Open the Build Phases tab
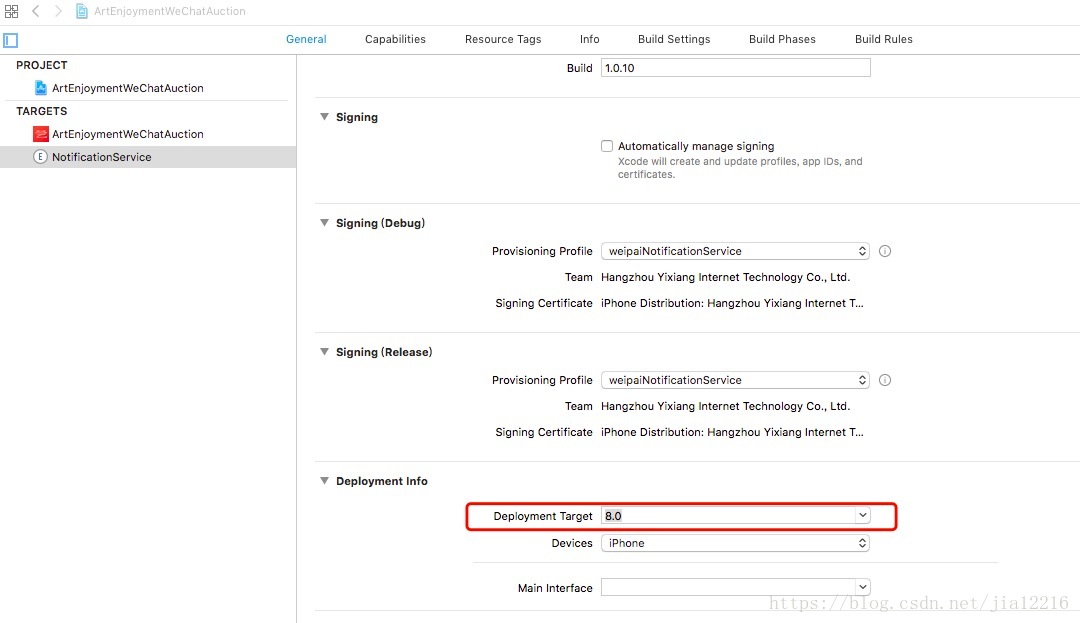The image size is (1080, 623). pos(782,39)
